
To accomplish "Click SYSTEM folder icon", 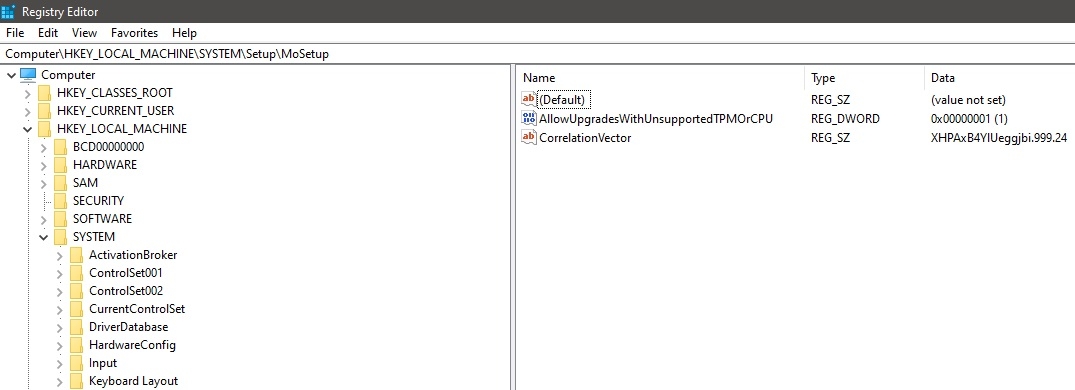I will [60, 237].
